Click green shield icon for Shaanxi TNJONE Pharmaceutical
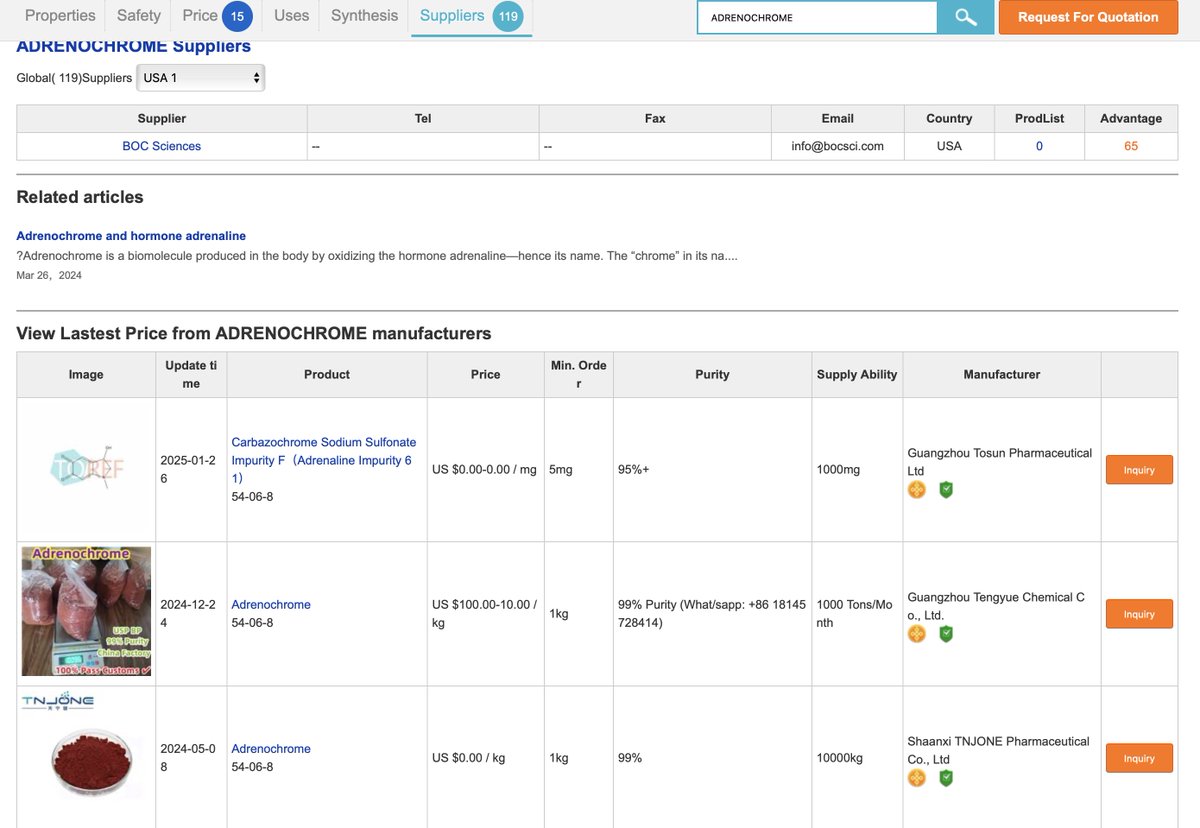Screen dimensions: 1200x828 [946, 778]
